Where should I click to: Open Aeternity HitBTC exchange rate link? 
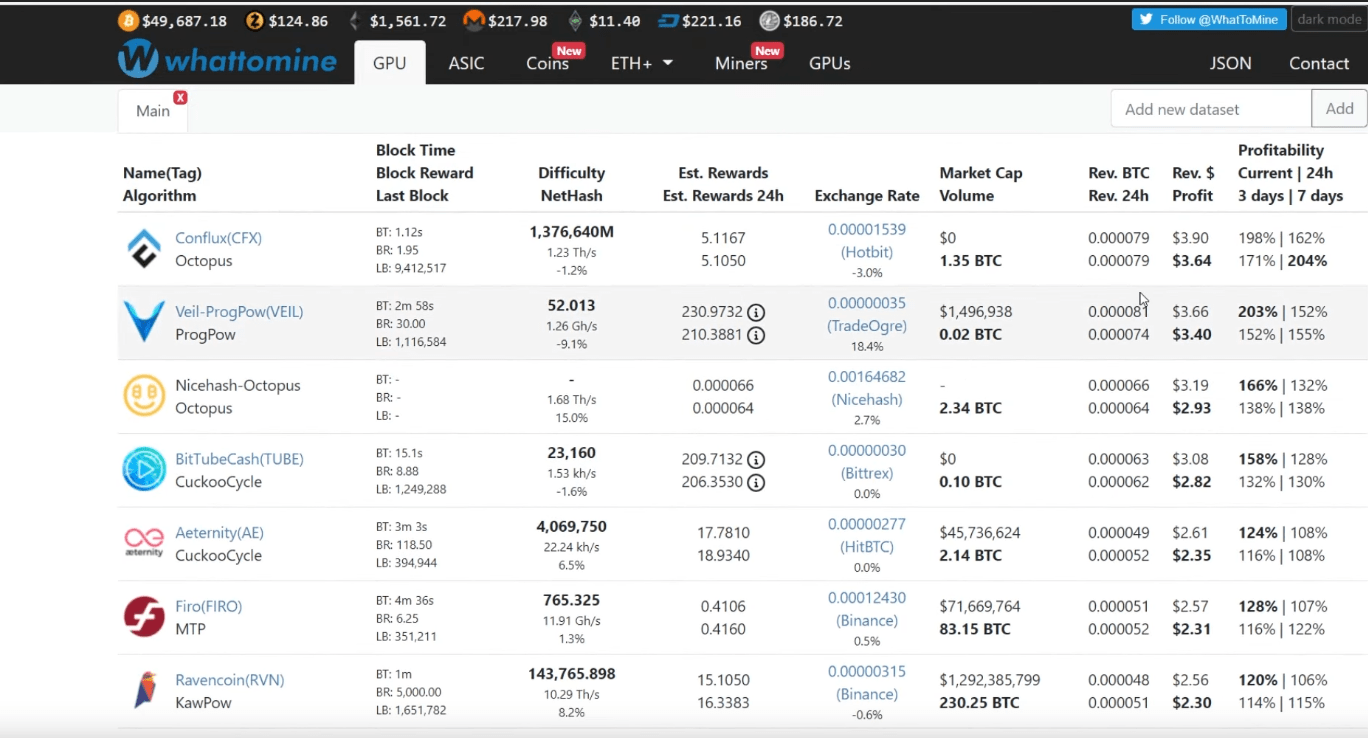[x=867, y=535]
